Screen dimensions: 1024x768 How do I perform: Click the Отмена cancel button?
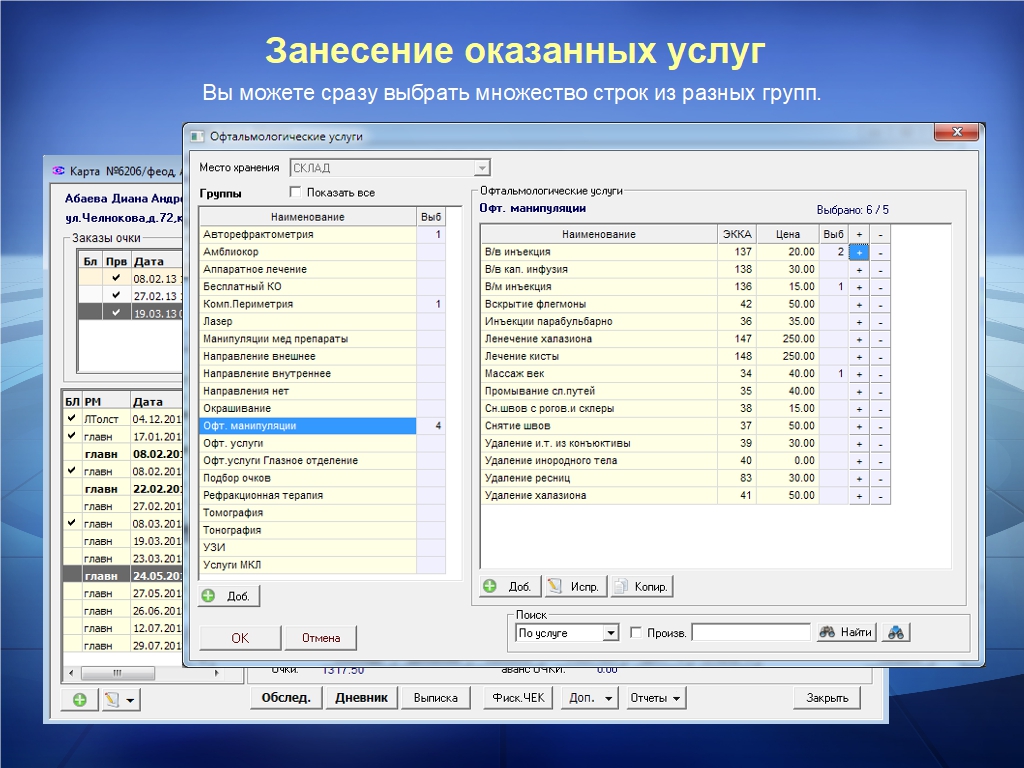pyautogui.click(x=320, y=638)
